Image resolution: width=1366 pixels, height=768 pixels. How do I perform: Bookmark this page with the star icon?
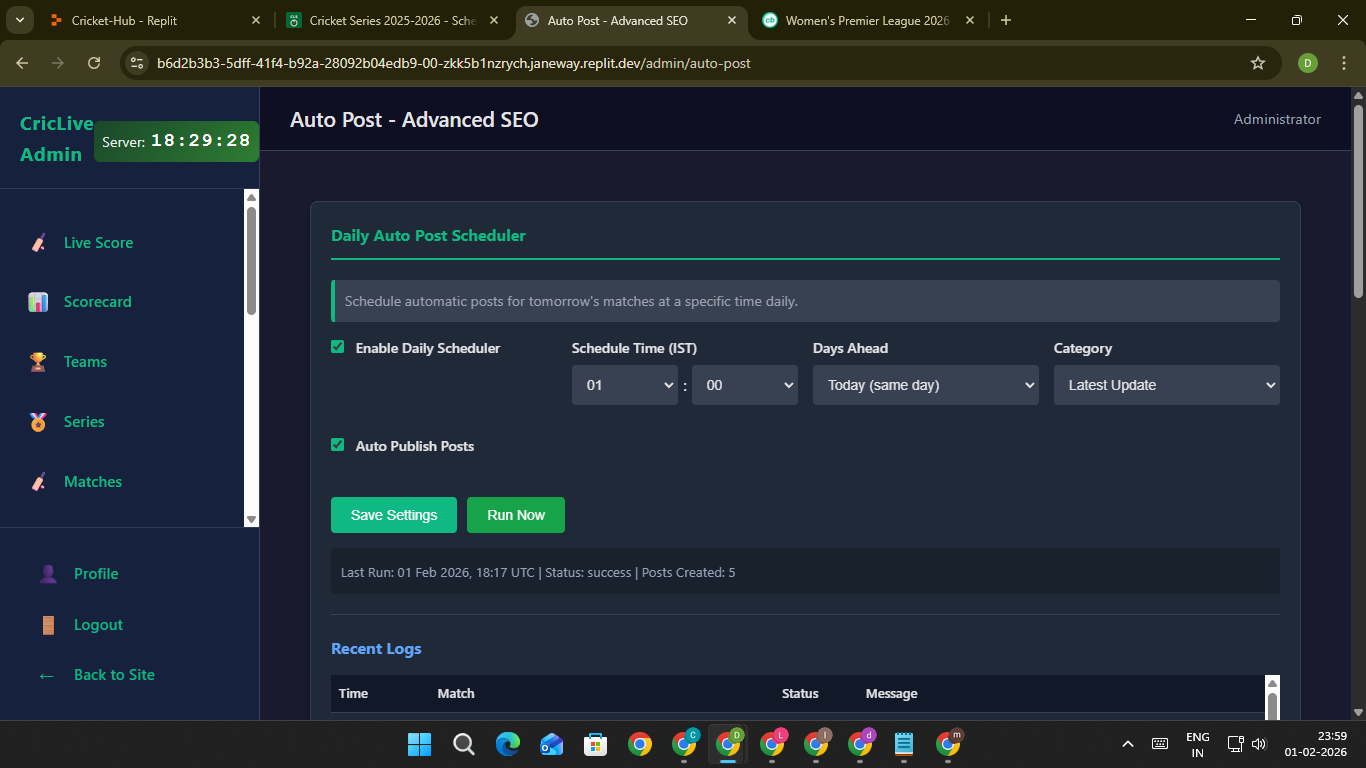click(1258, 63)
